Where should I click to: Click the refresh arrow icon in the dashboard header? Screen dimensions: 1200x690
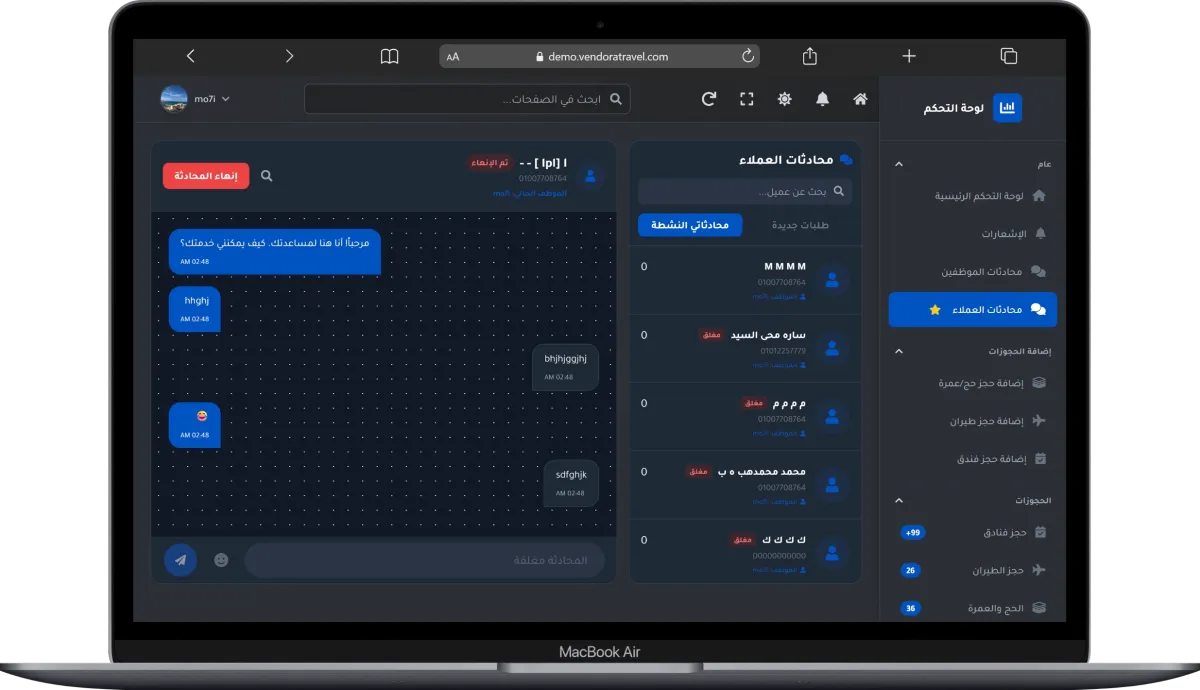pyautogui.click(x=709, y=99)
